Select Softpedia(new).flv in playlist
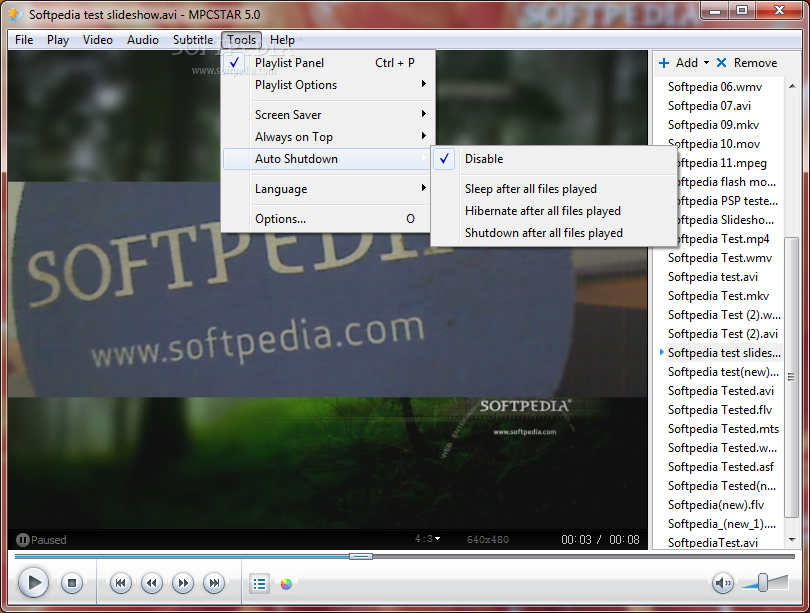810x613 pixels. 716,505
